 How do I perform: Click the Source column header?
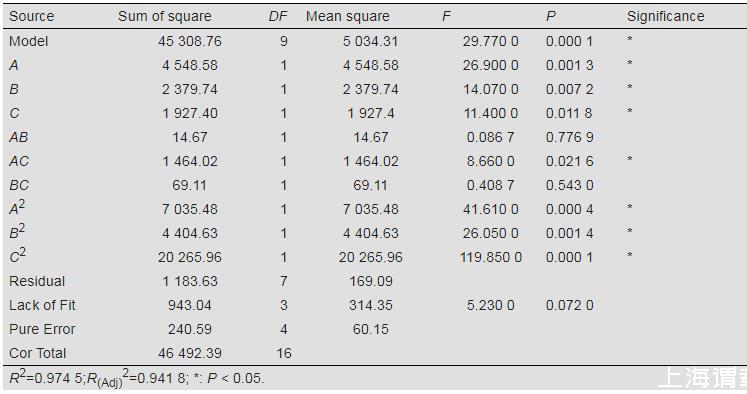[x=31, y=16]
